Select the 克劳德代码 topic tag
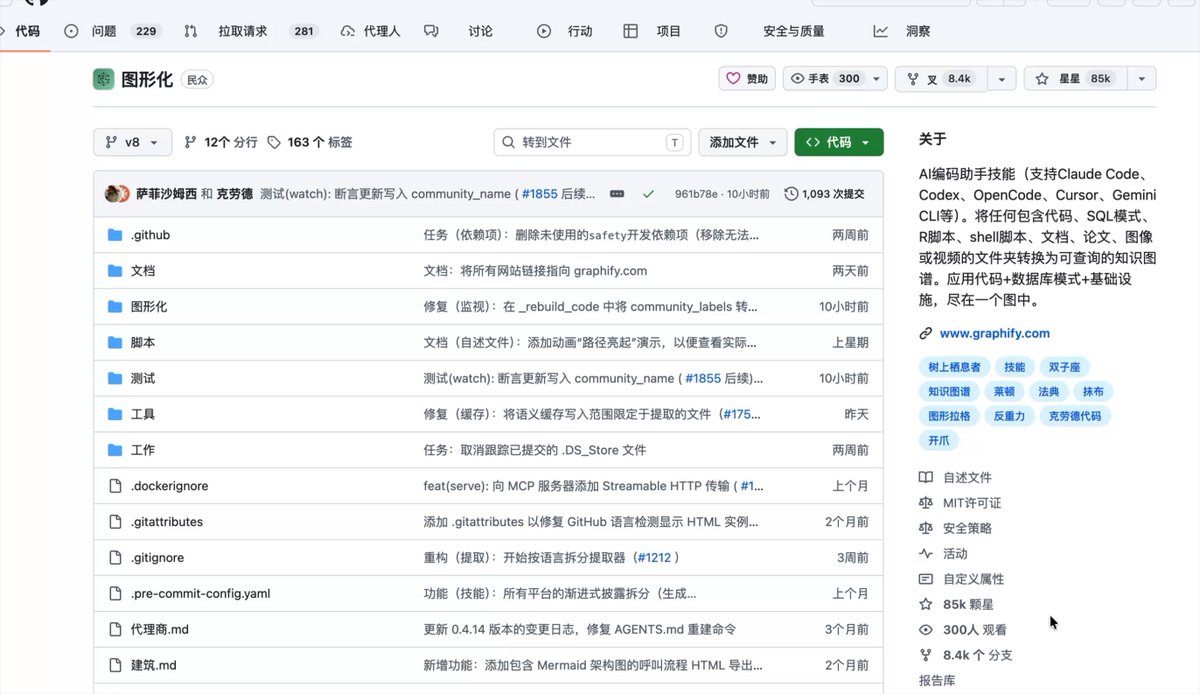 point(1074,416)
